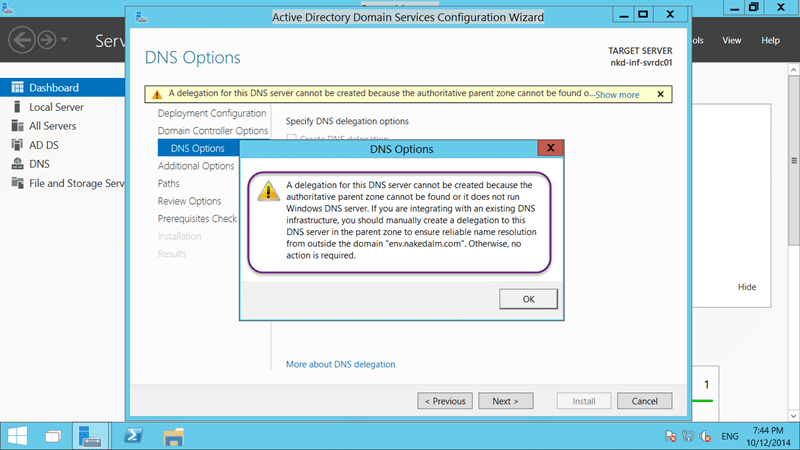Close the configuration wizard window
The width and height of the screenshot is (800, 450).
coord(670,15)
